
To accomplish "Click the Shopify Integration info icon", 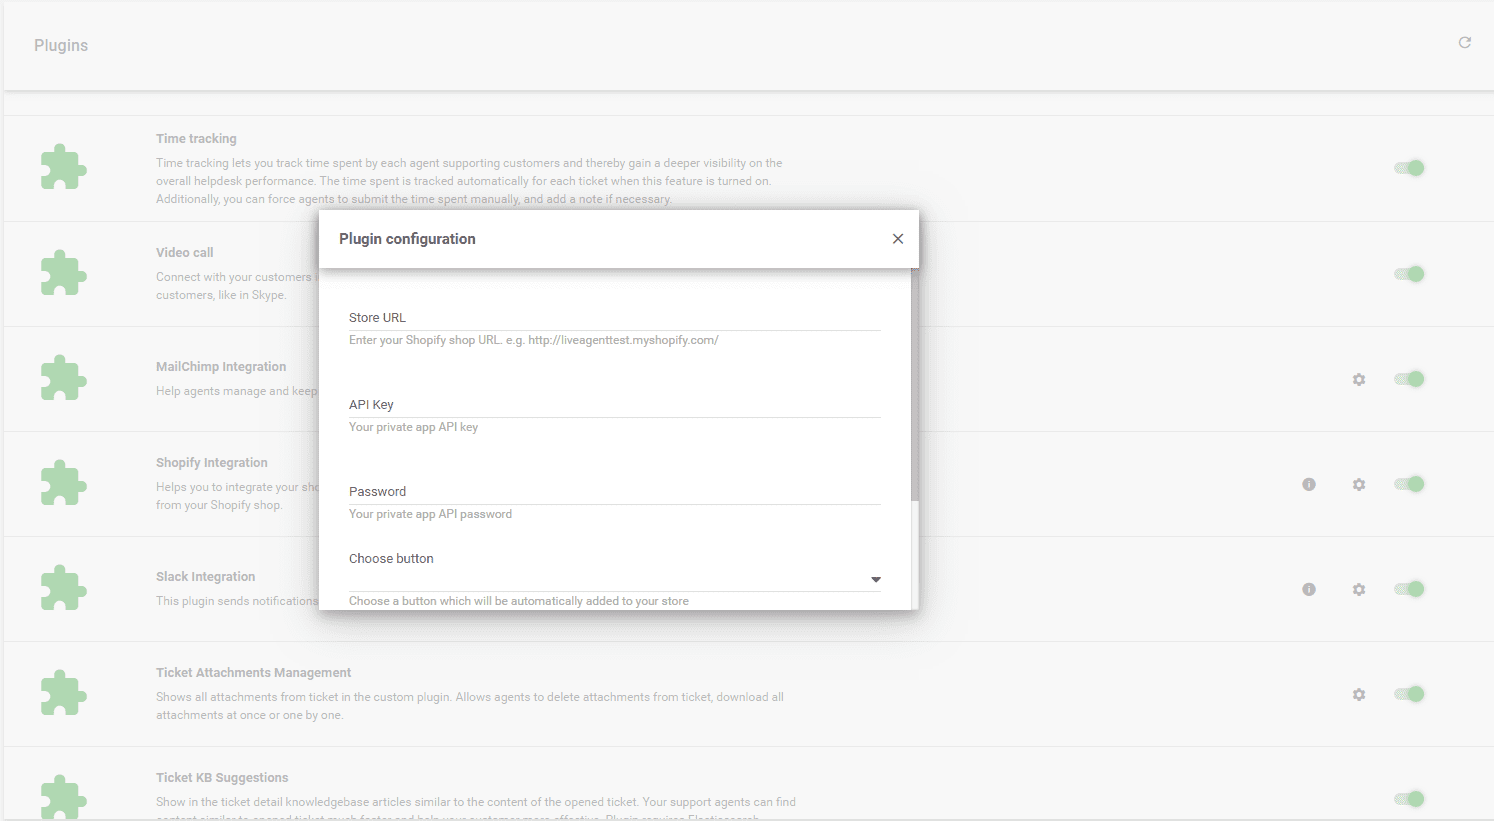I will point(1309,484).
